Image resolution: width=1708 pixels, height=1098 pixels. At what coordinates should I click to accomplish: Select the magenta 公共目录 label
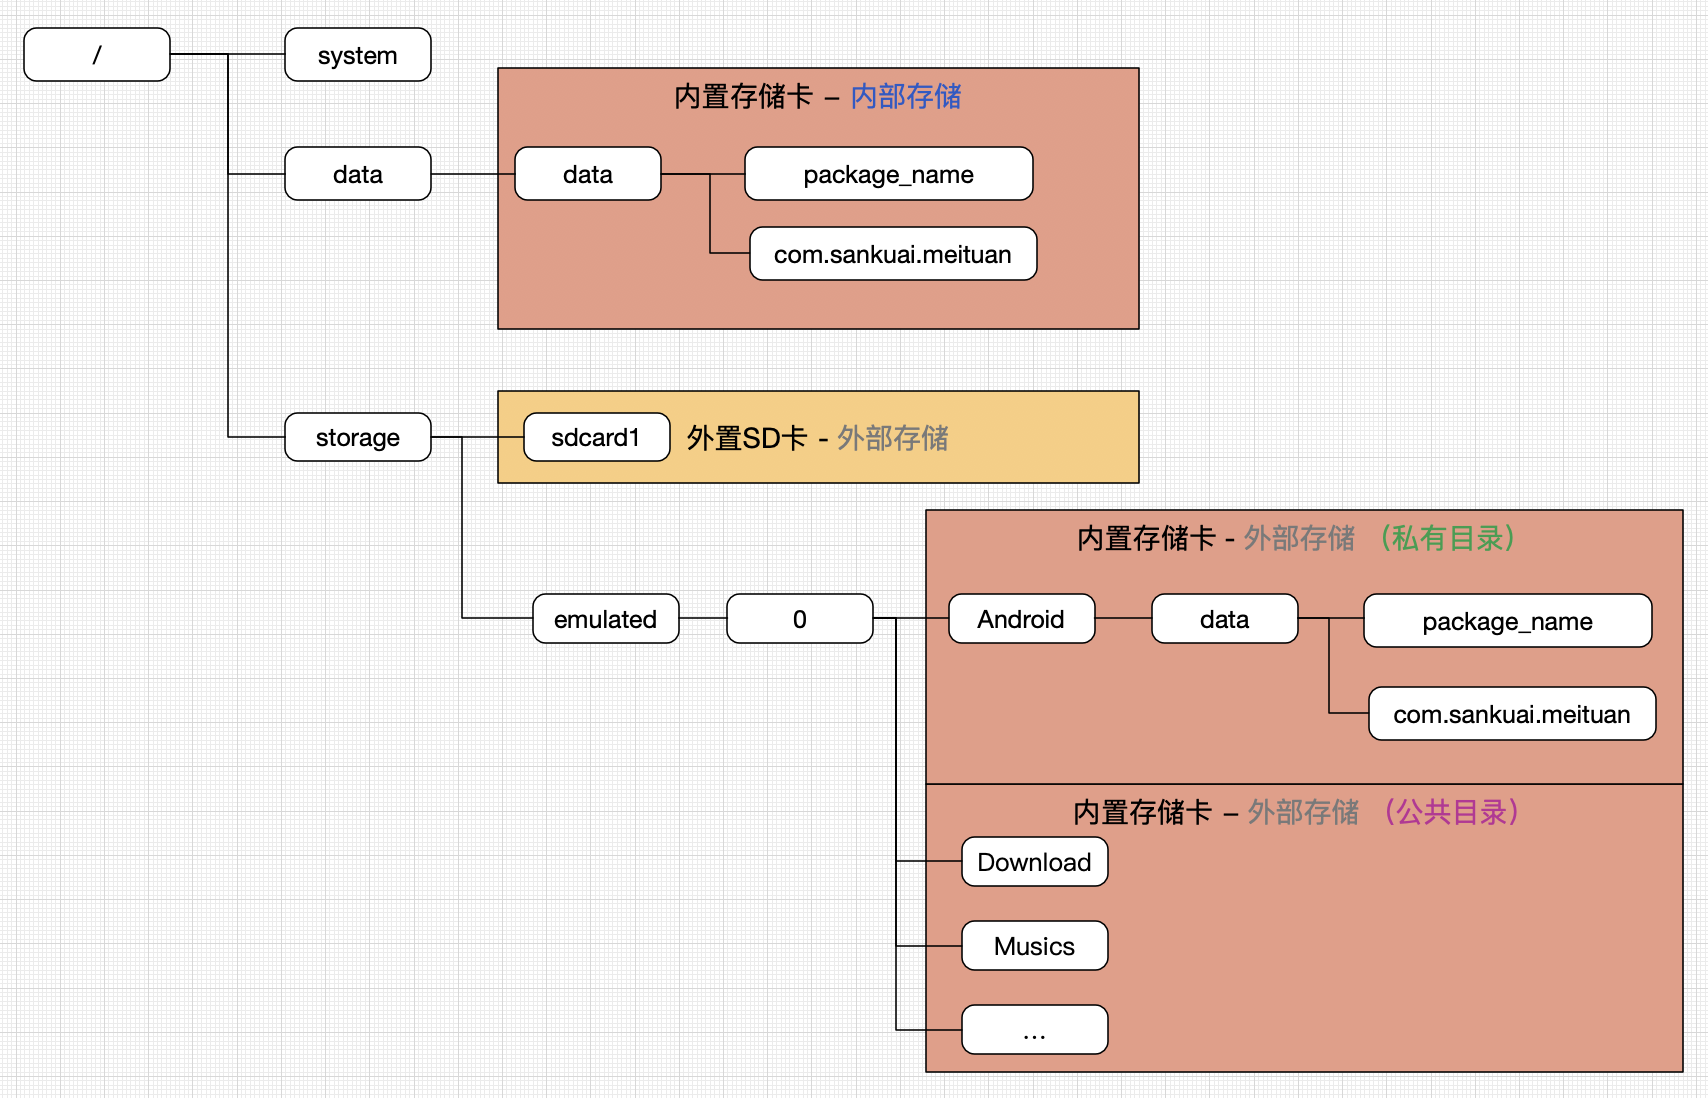coord(1452,812)
